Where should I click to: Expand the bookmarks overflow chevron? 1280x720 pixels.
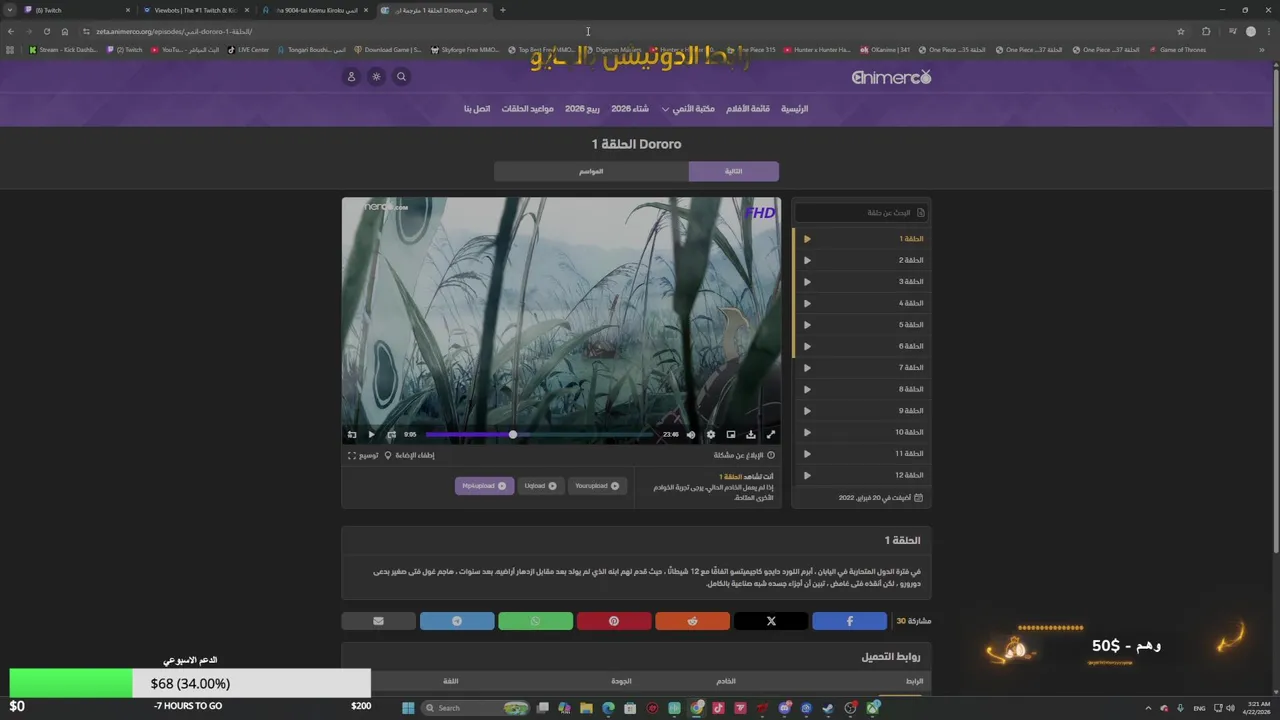coord(1262,50)
